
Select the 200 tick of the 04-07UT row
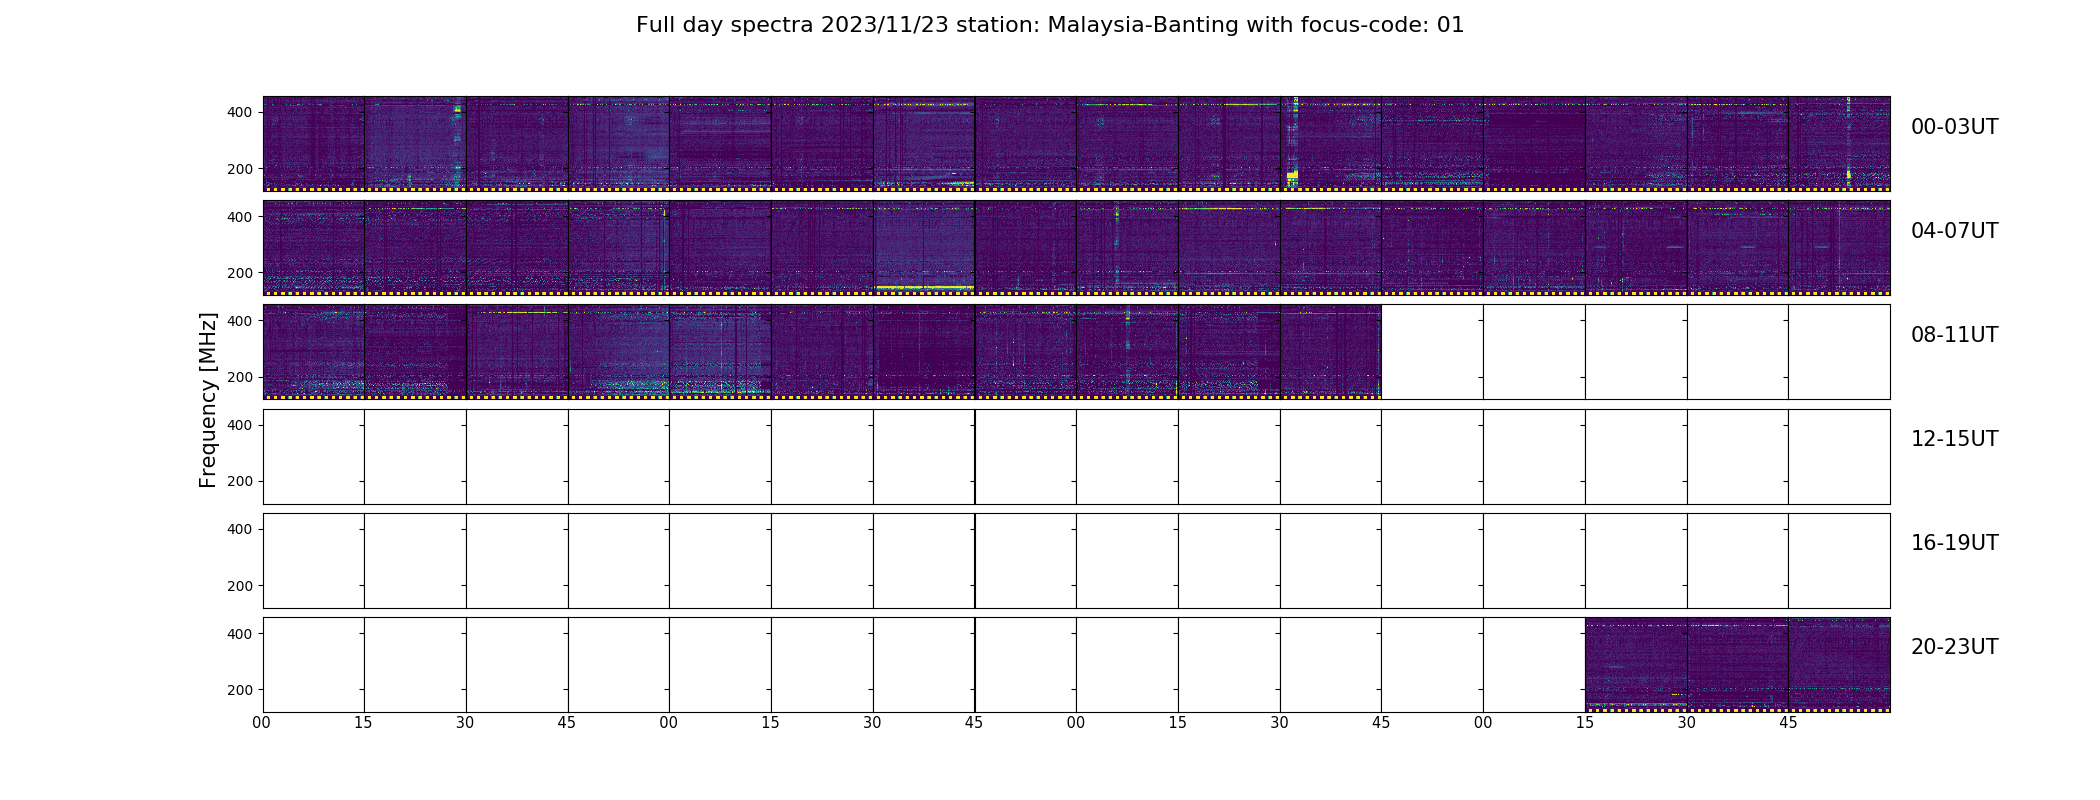tap(240, 273)
